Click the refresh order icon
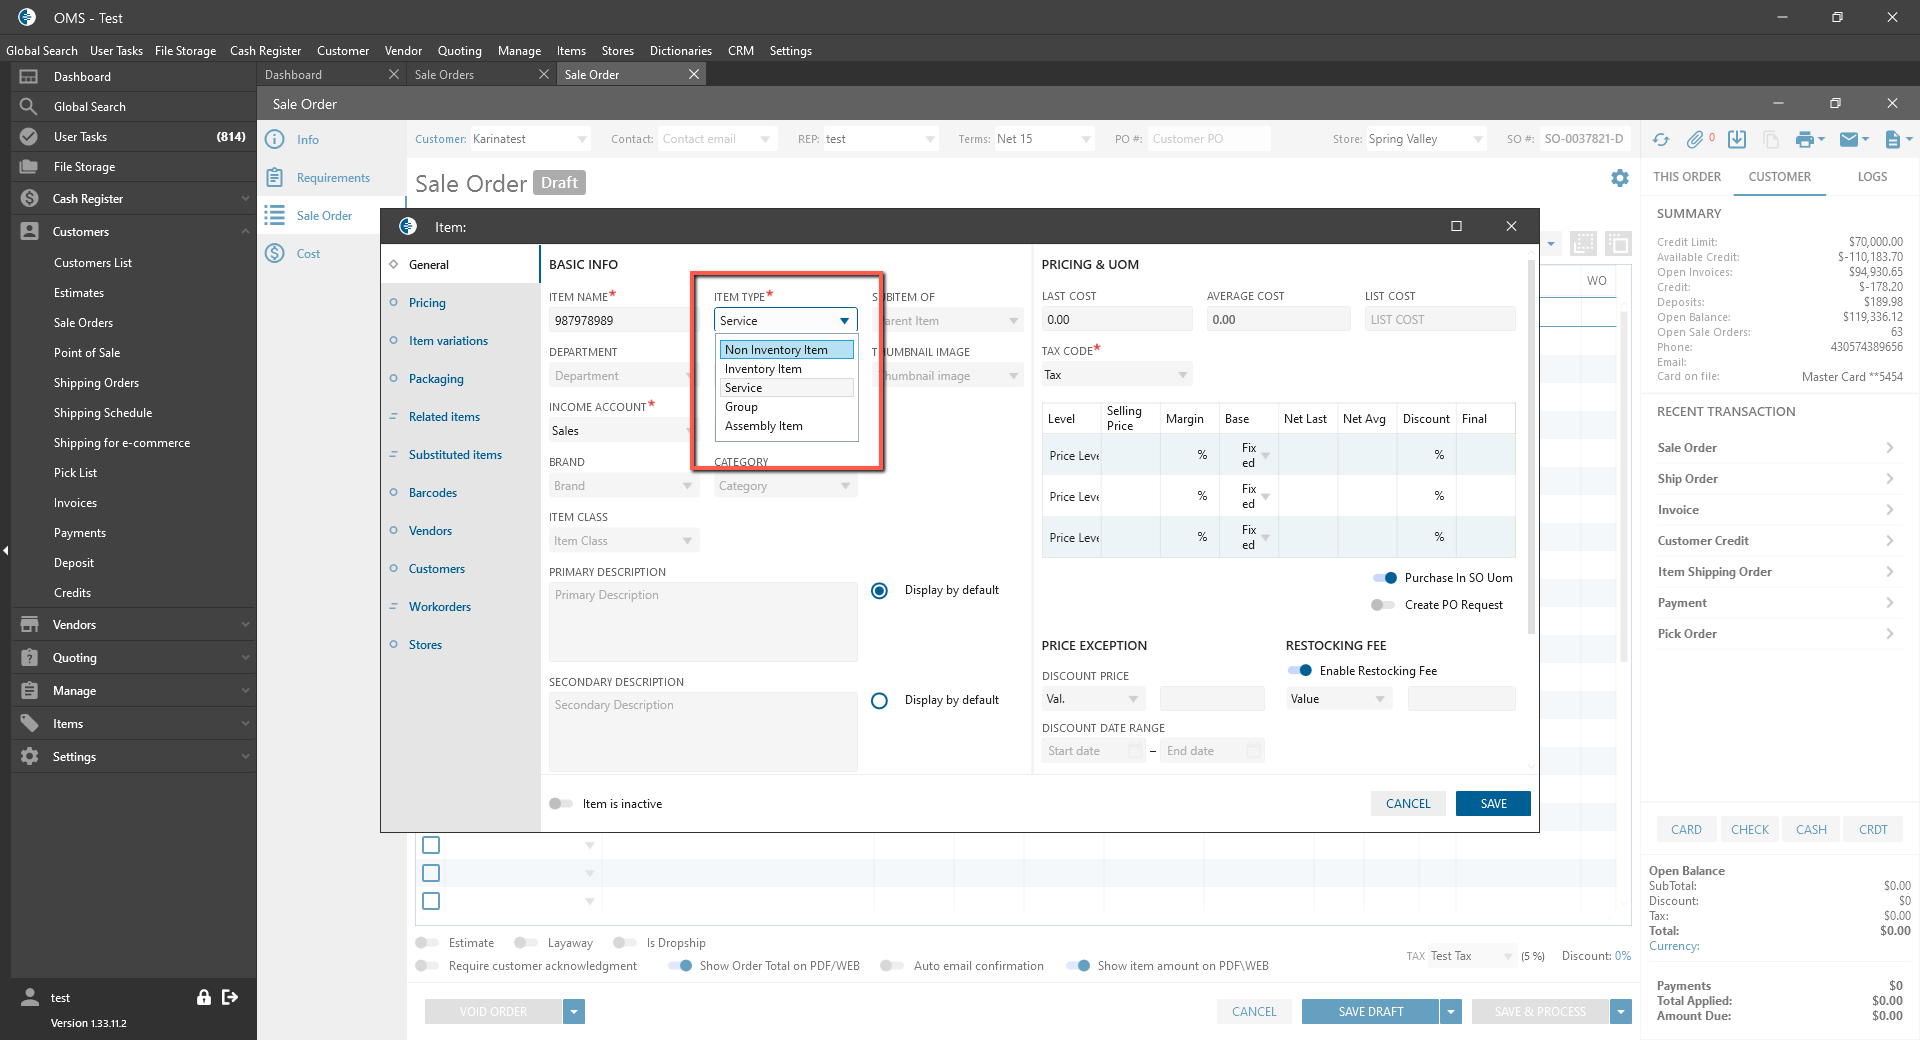 click(x=1661, y=140)
